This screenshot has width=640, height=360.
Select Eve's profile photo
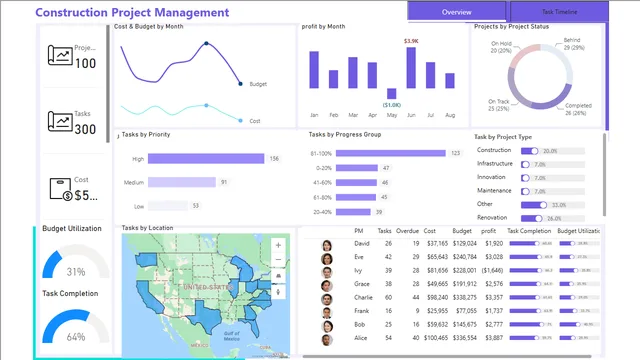(x=327, y=259)
